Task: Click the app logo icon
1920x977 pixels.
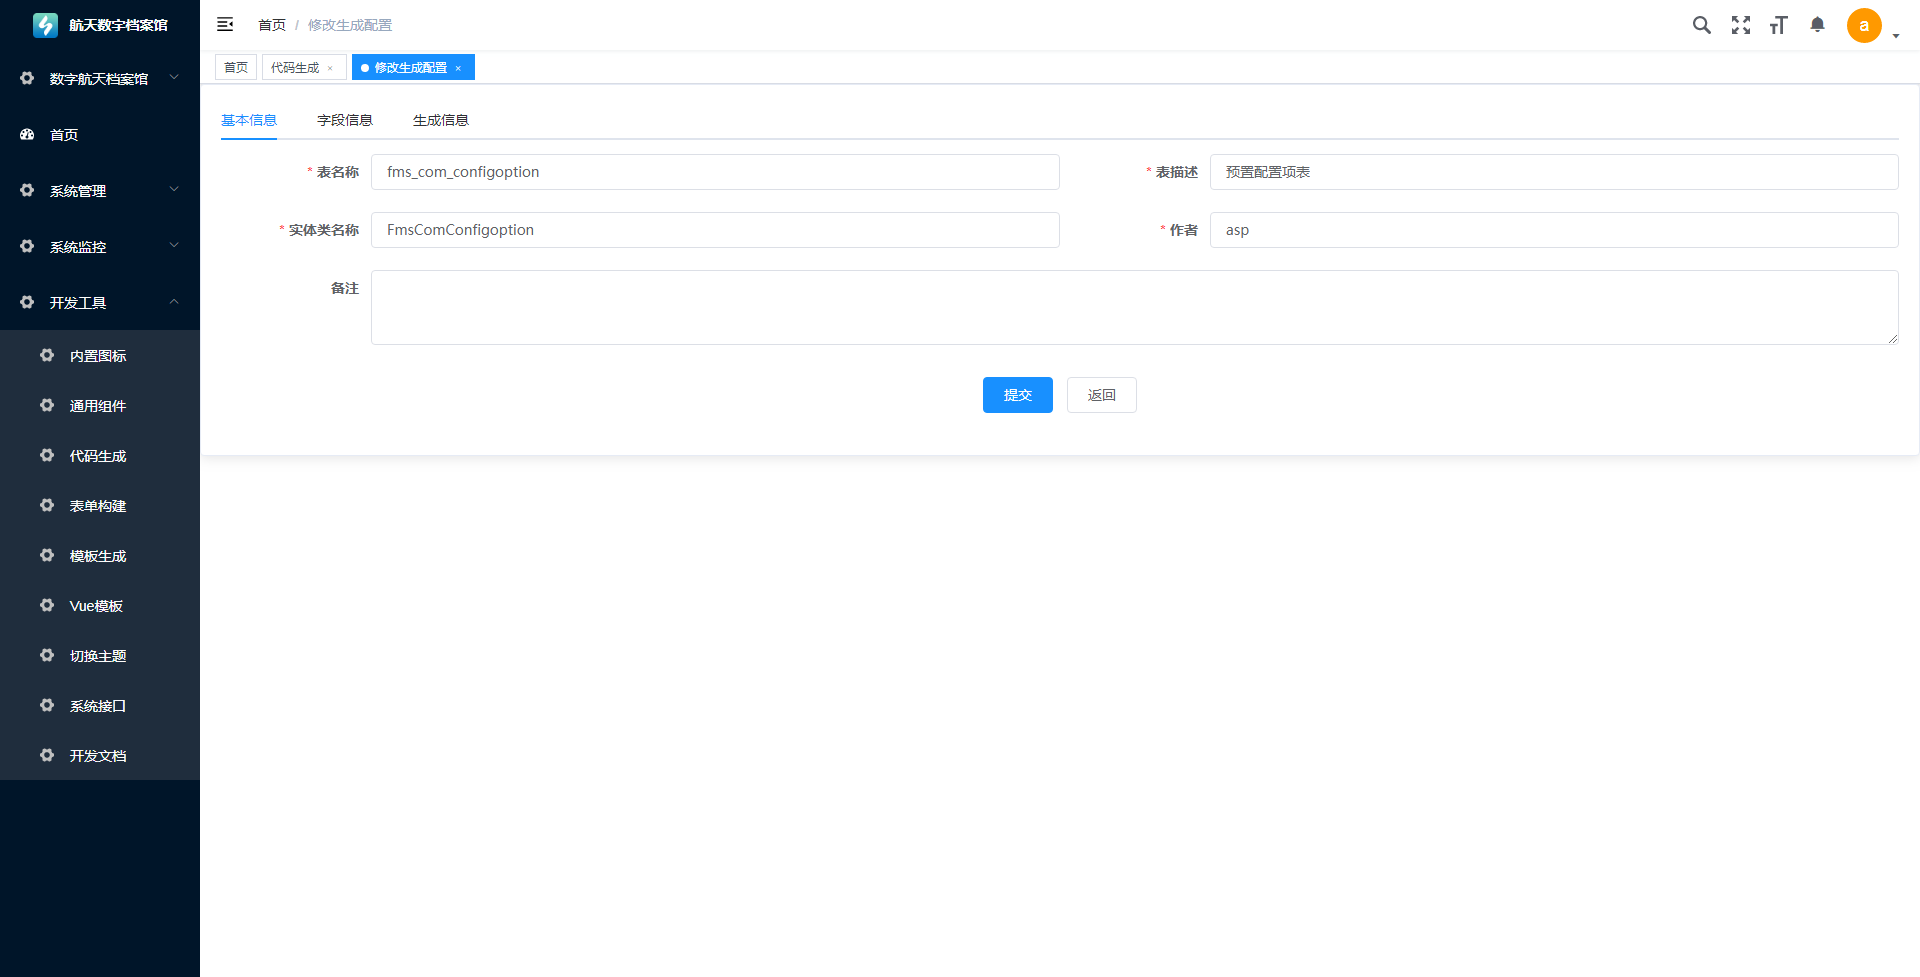Action: pyautogui.click(x=45, y=25)
